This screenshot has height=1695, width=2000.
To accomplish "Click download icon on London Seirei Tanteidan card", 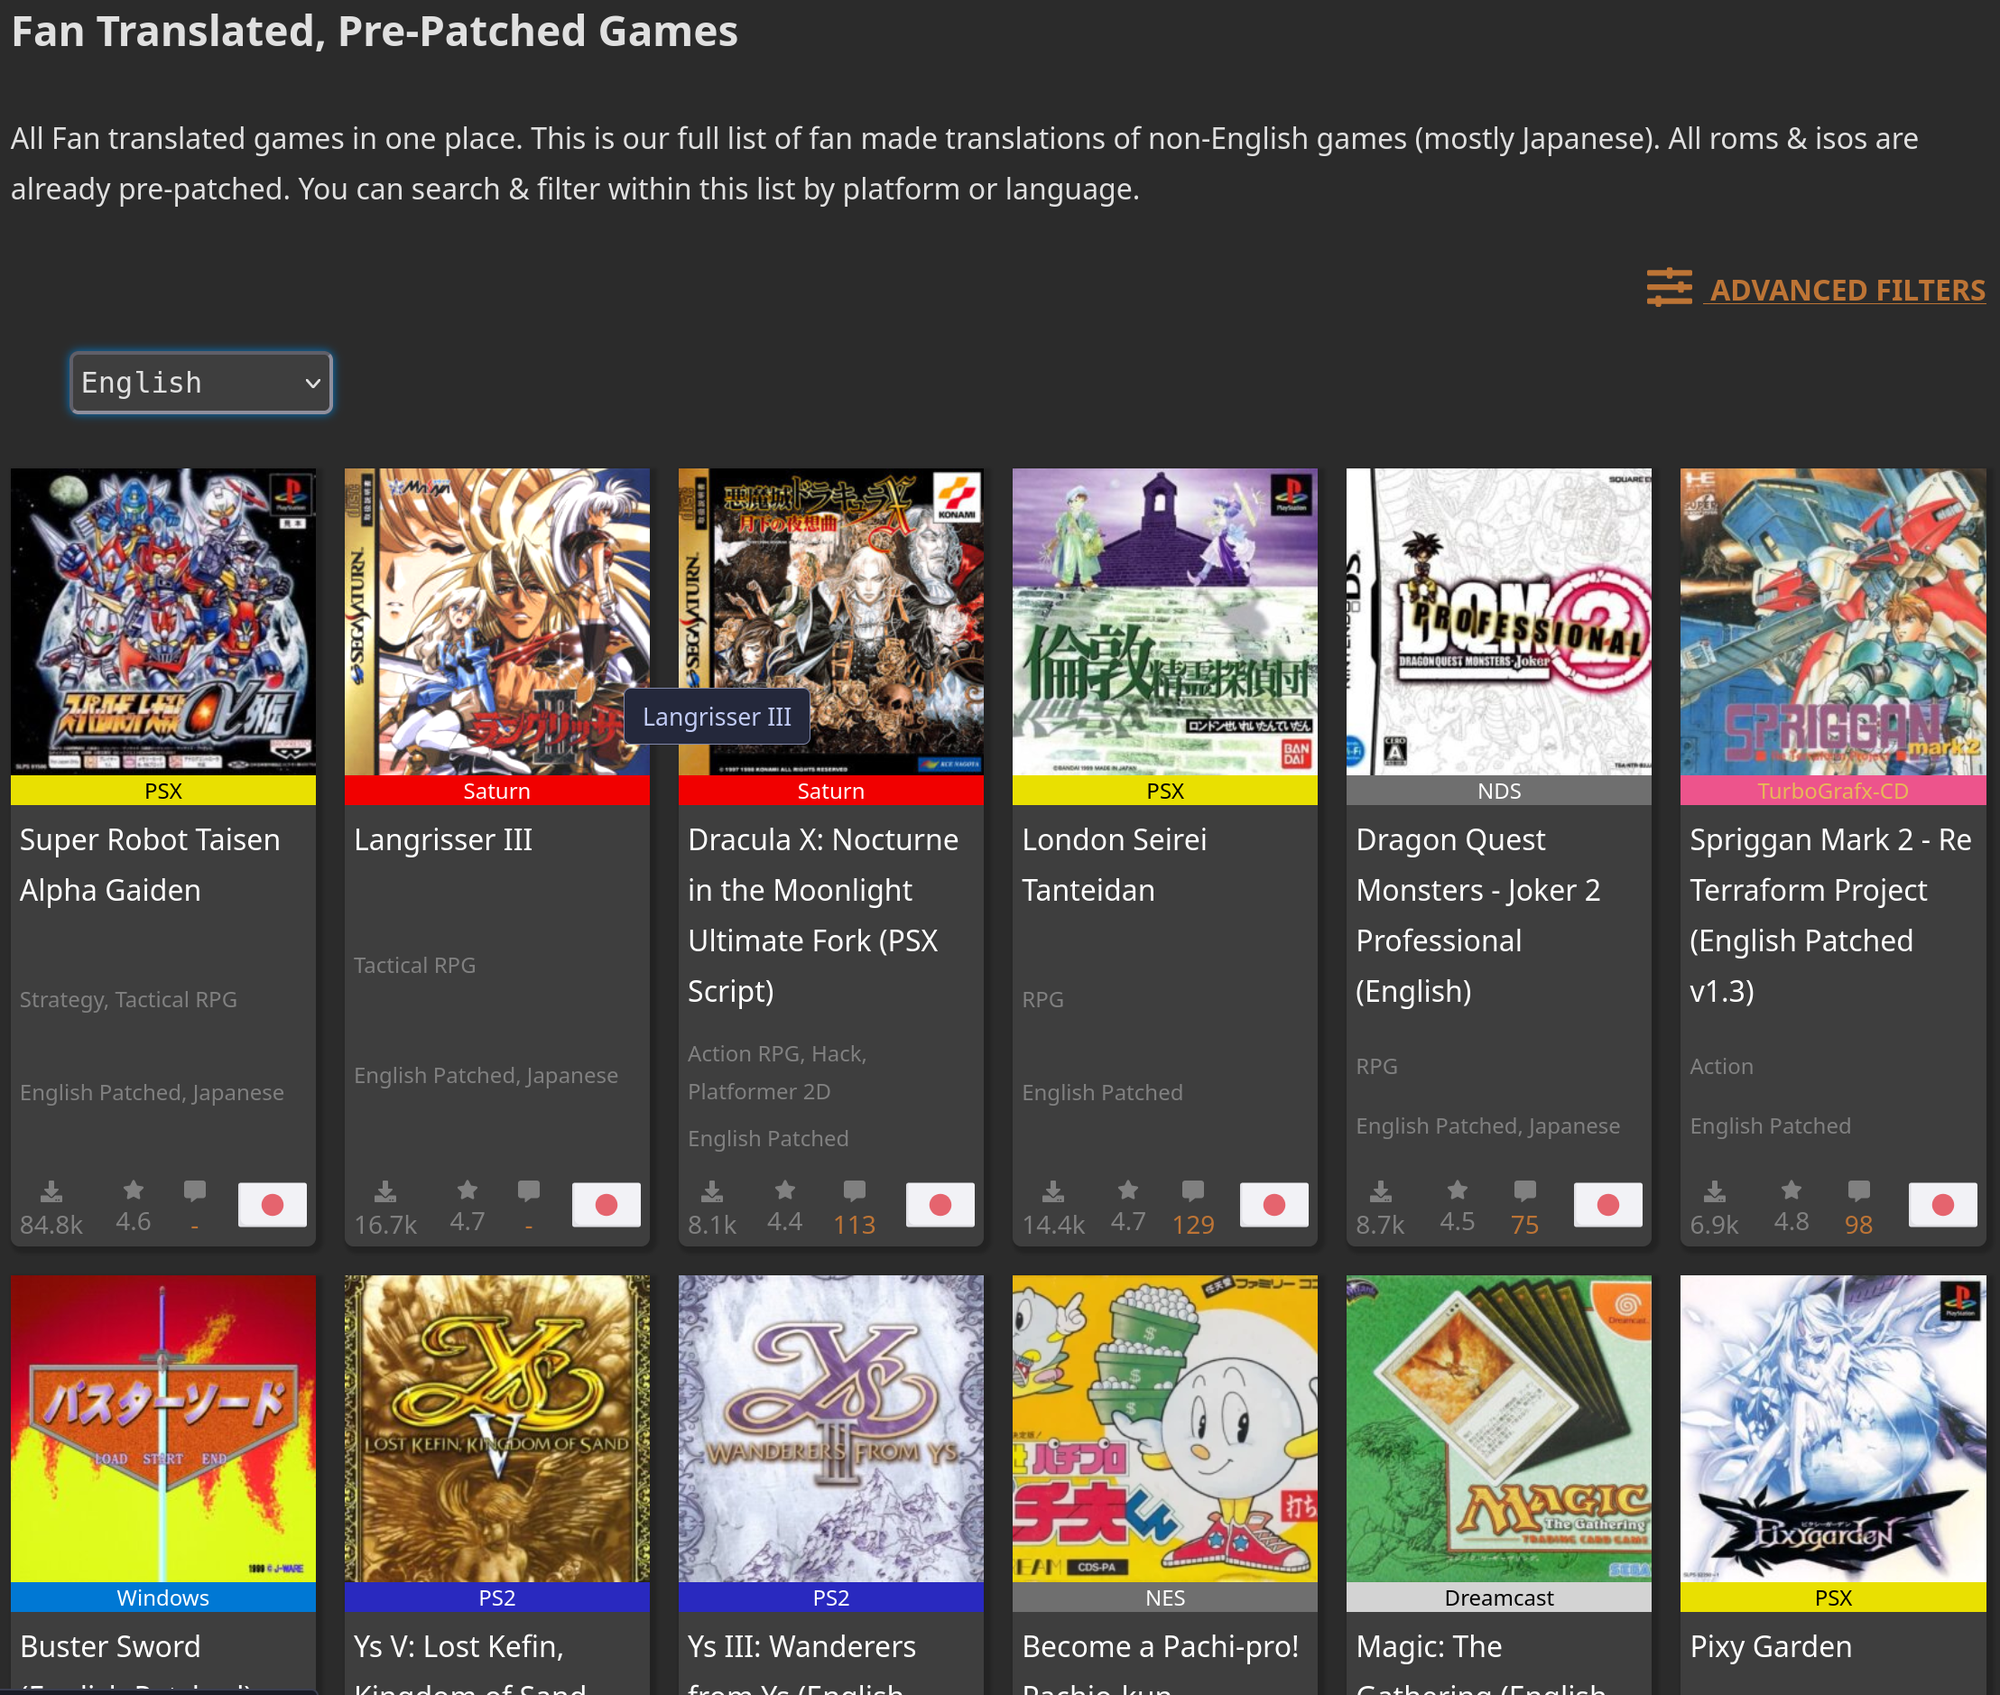I will coord(1053,1191).
